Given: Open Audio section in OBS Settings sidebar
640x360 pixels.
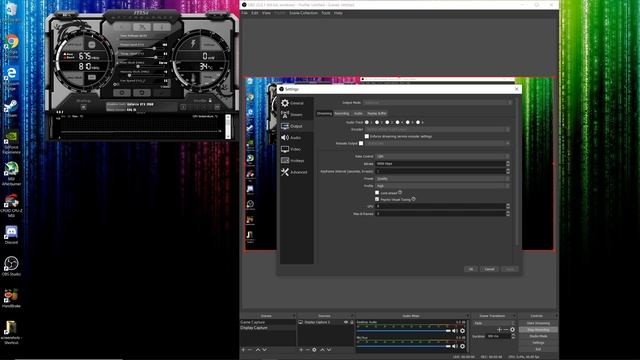Looking at the screenshot, I should click(x=297, y=138).
